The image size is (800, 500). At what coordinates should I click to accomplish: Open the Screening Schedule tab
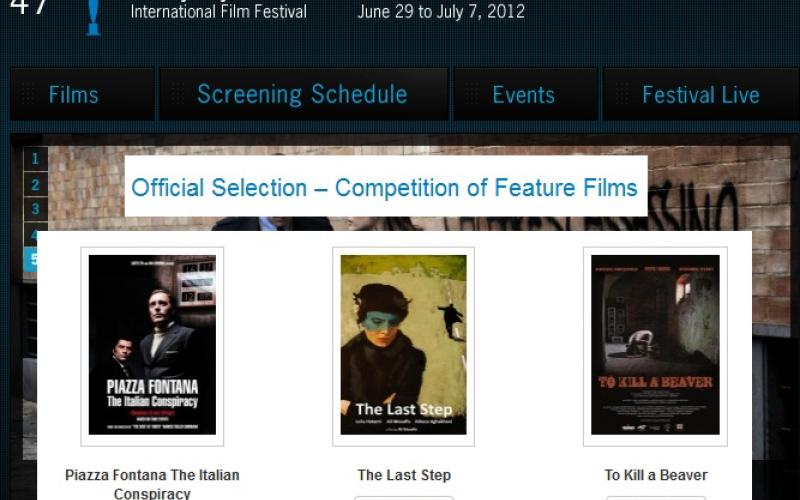[x=304, y=94]
